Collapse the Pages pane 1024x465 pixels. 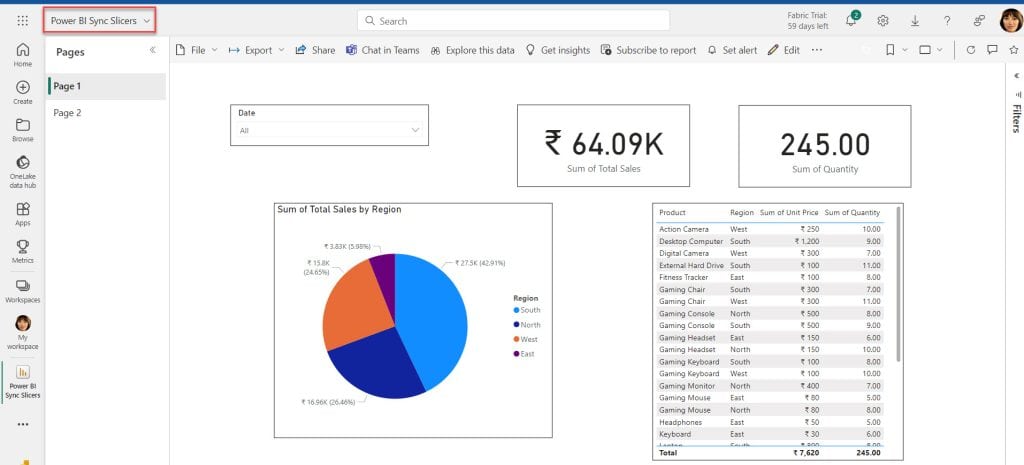(153, 50)
